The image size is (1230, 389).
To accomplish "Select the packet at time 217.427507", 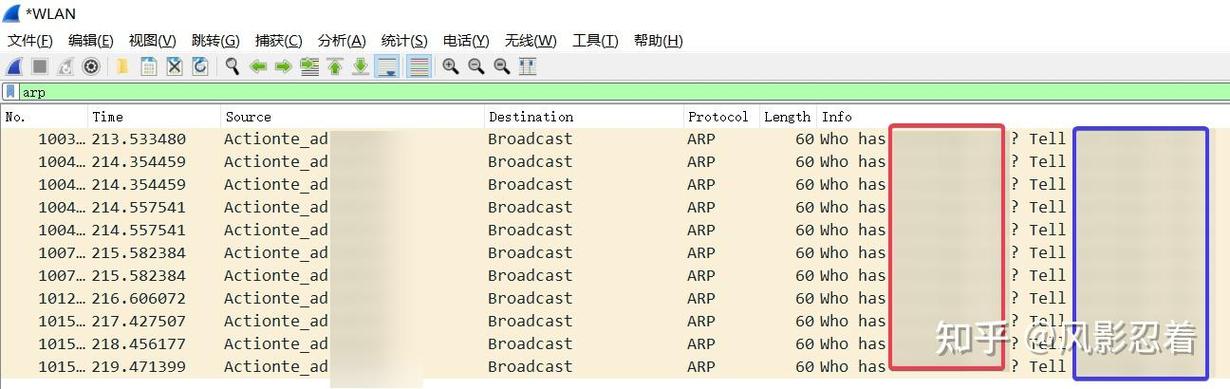I will point(615,321).
